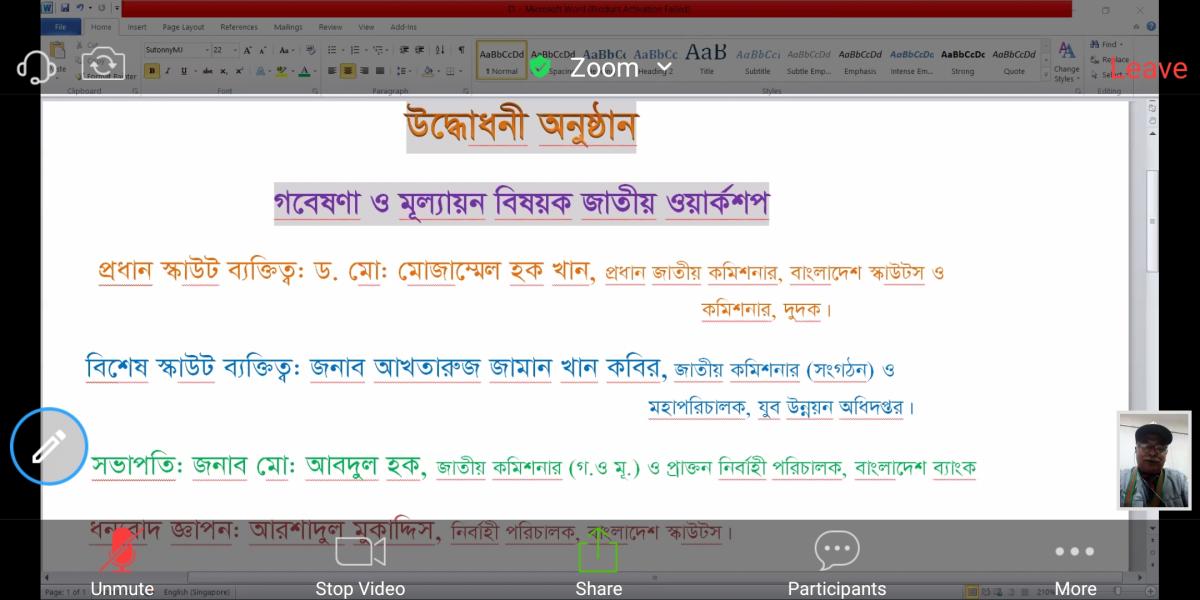Tap the self-view video thumbnail
This screenshot has height=600, width=1200.
click(1154, 460)
